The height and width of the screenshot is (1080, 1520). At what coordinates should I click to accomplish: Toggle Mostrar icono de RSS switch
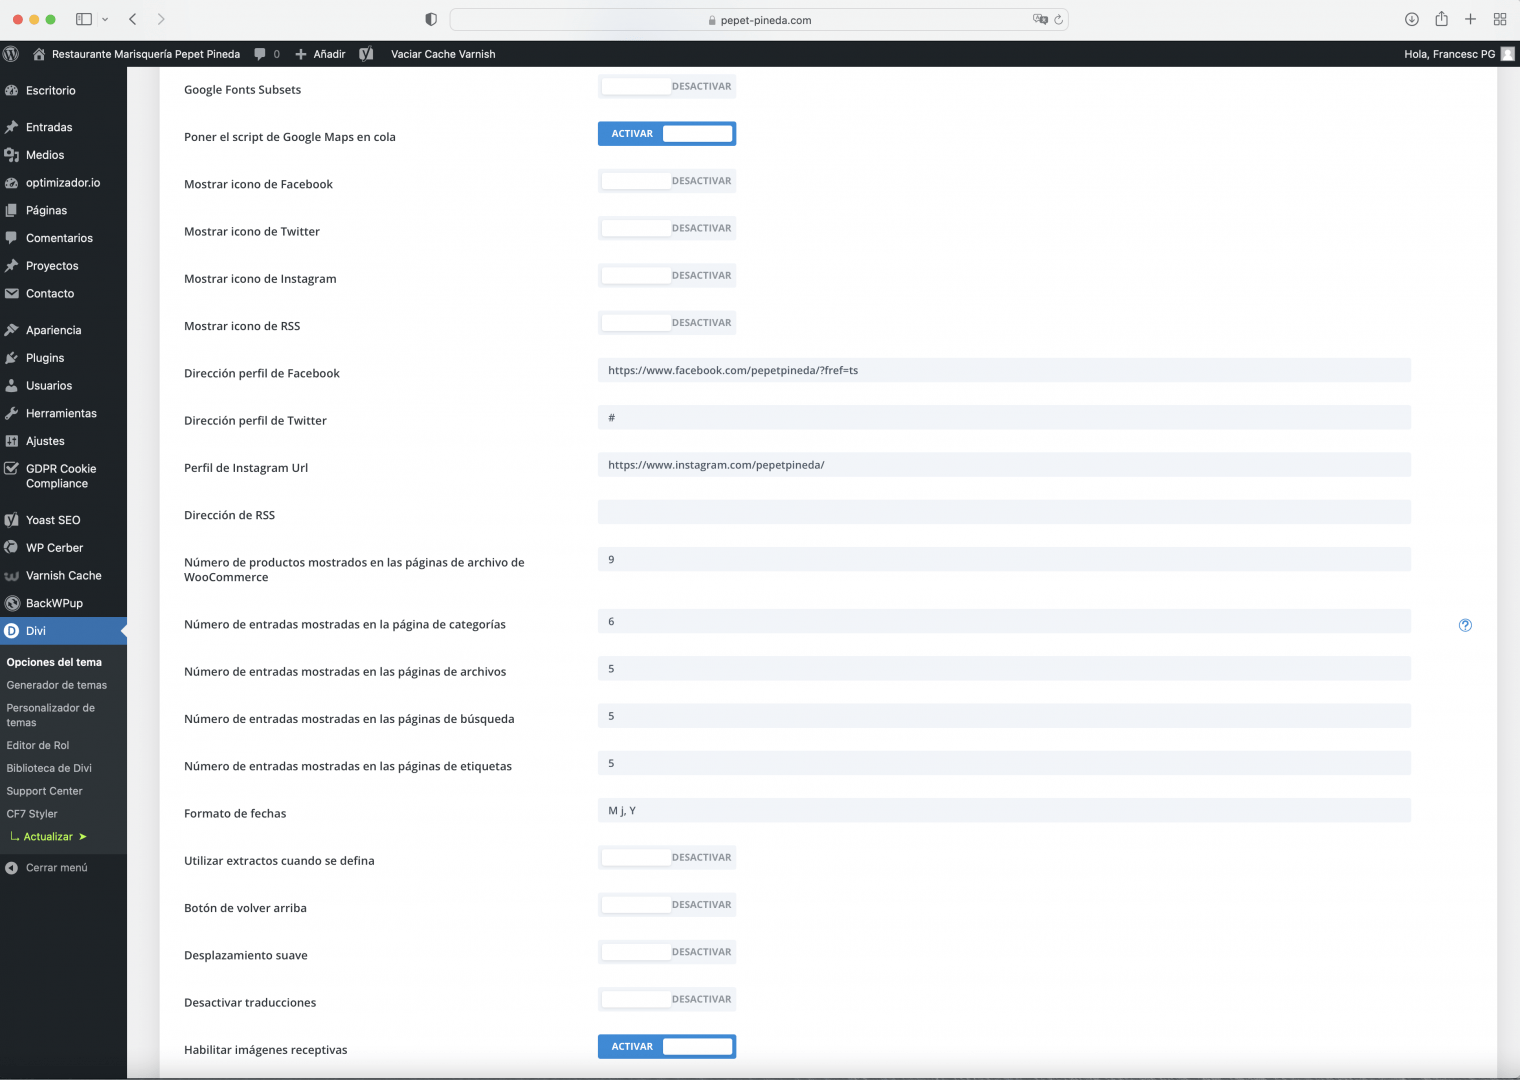[x=667, y=323]
